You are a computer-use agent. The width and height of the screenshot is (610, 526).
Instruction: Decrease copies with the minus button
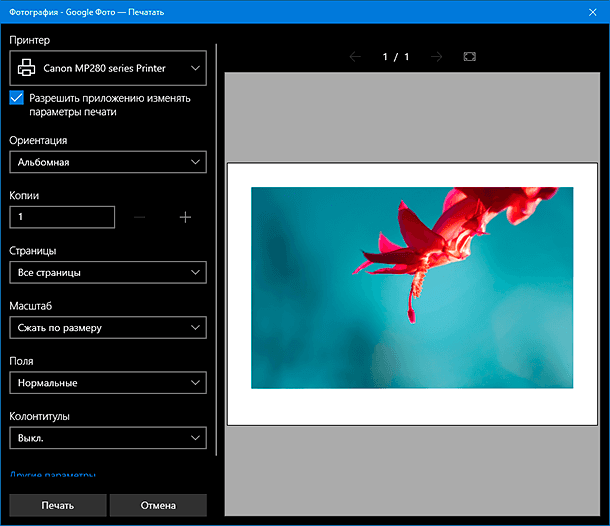coord(140,217)
